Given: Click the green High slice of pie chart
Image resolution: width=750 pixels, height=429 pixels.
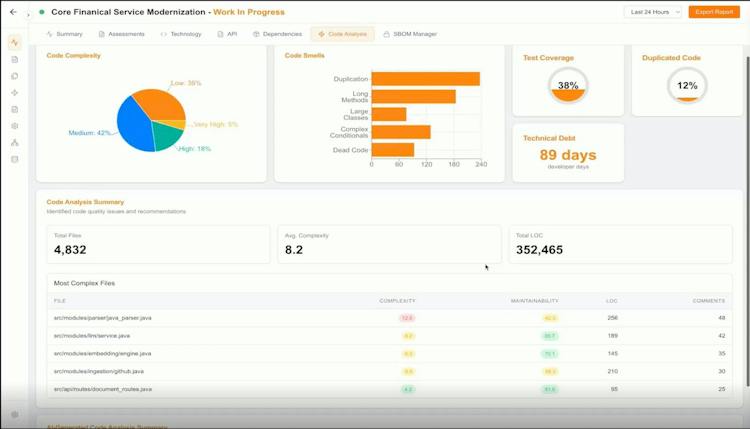Looking at the screenshot, I should [x=165, y=136].
